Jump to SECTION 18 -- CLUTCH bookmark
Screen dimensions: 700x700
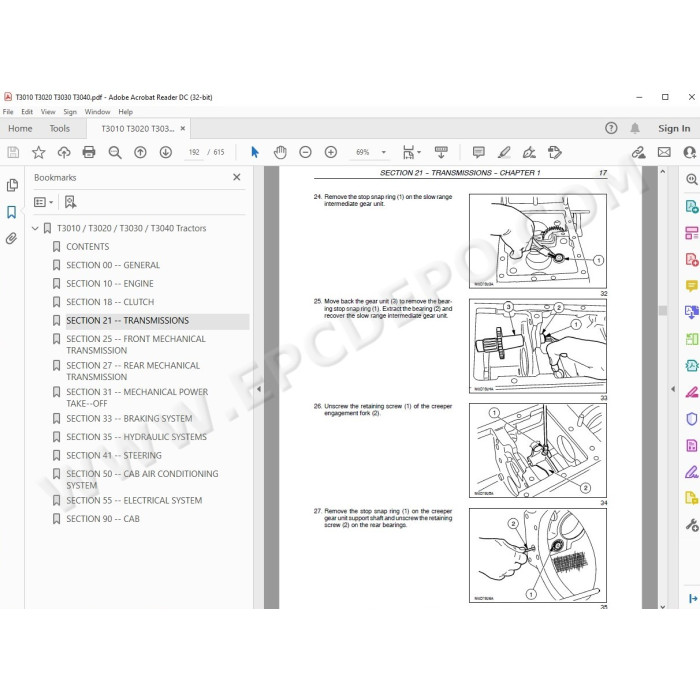click(110, 302)
